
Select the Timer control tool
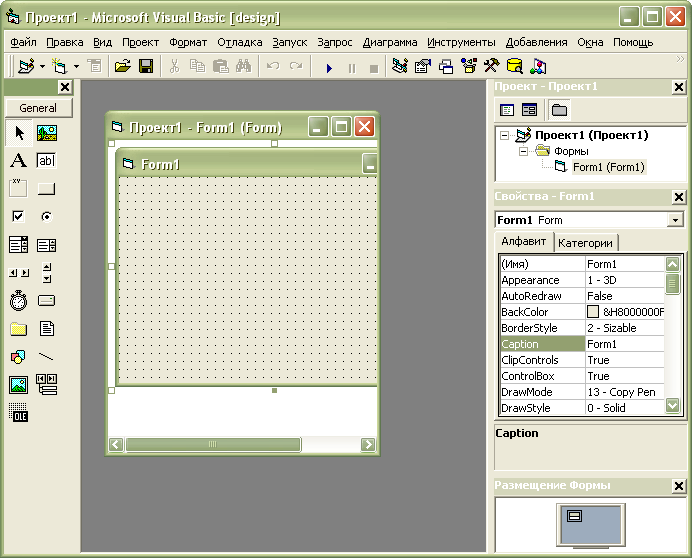[x=19, y=301]
